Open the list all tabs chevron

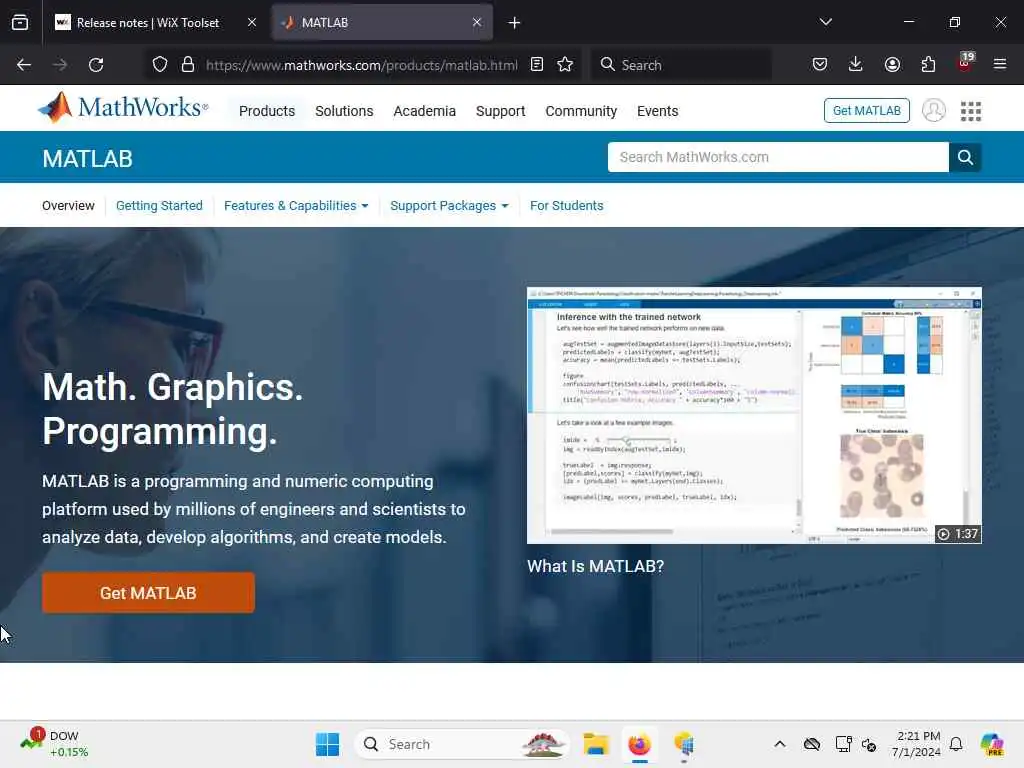click(x=826, y=22)
